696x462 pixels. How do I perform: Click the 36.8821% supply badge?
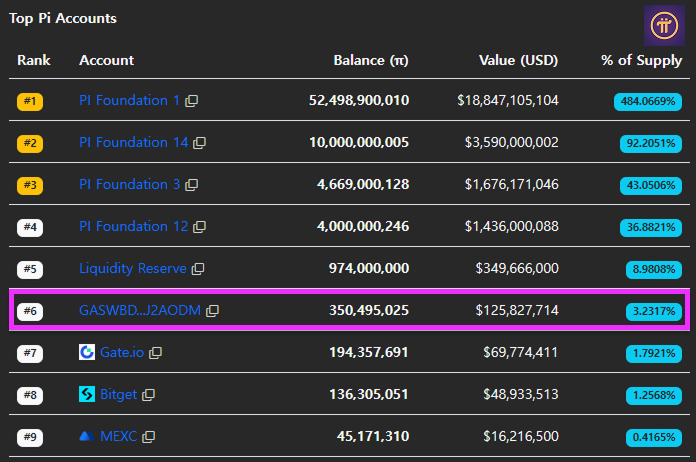click(651, 228)
